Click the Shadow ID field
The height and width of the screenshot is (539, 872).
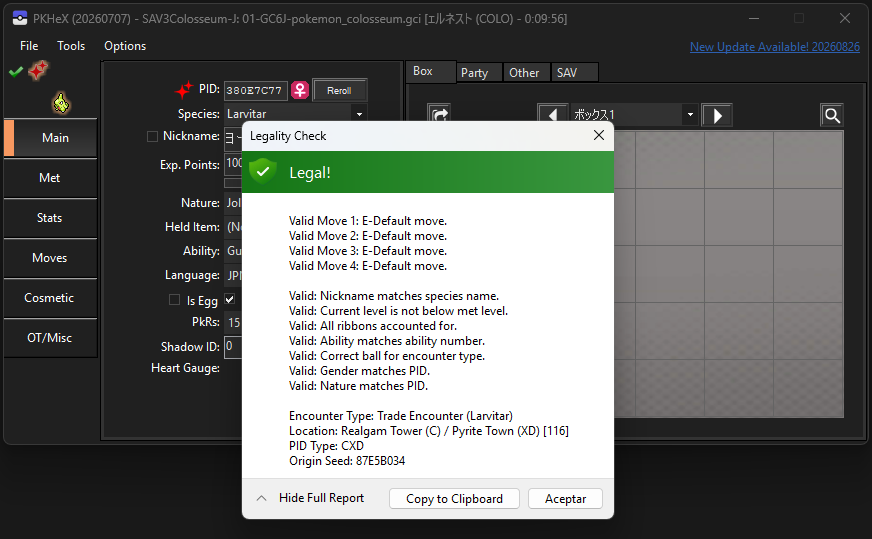tap(233, 346)
